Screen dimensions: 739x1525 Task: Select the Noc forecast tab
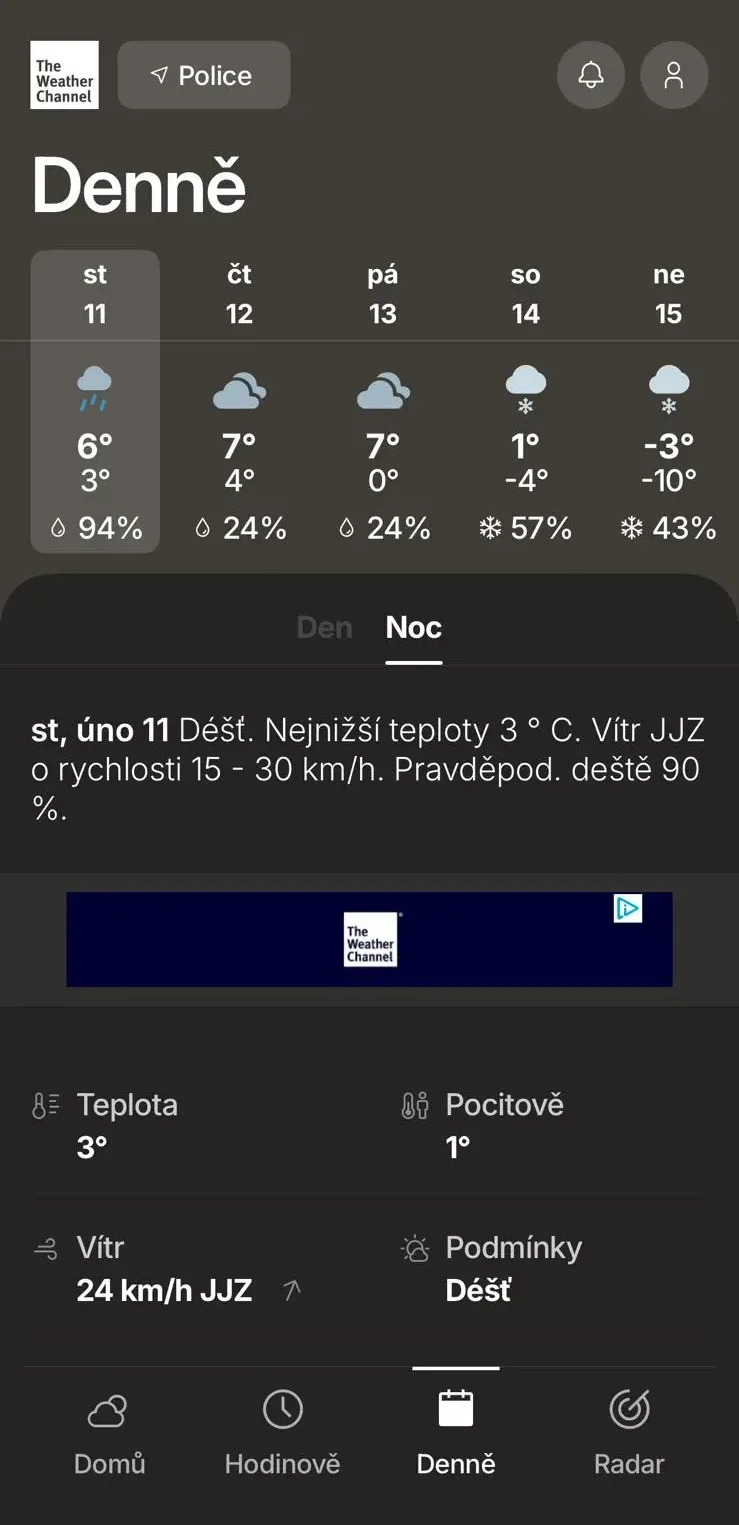pos(414,627)
